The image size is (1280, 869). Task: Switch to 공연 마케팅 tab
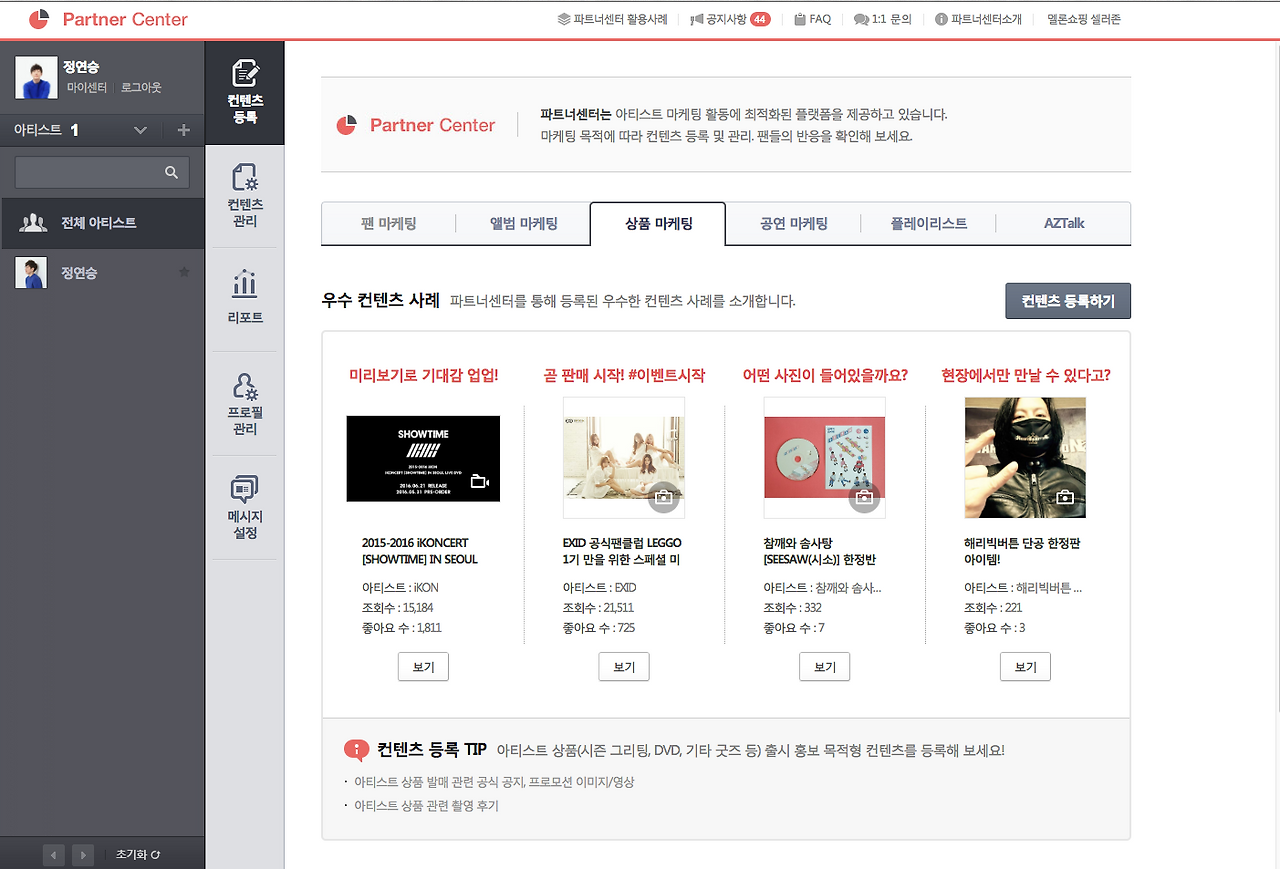coord(794,224)
